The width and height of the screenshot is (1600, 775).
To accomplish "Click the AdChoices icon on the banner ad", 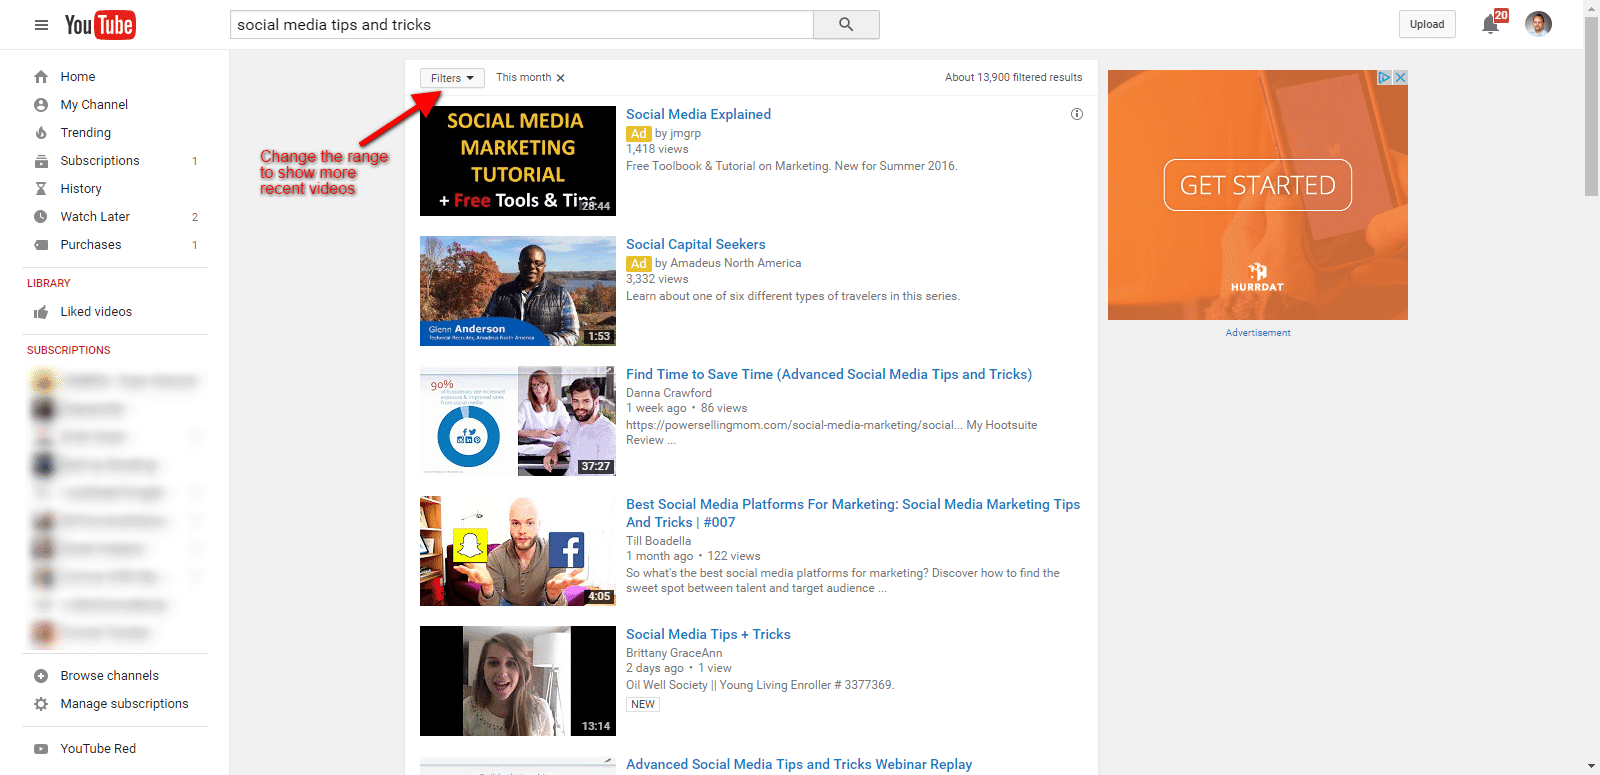I will point(1385,77).
